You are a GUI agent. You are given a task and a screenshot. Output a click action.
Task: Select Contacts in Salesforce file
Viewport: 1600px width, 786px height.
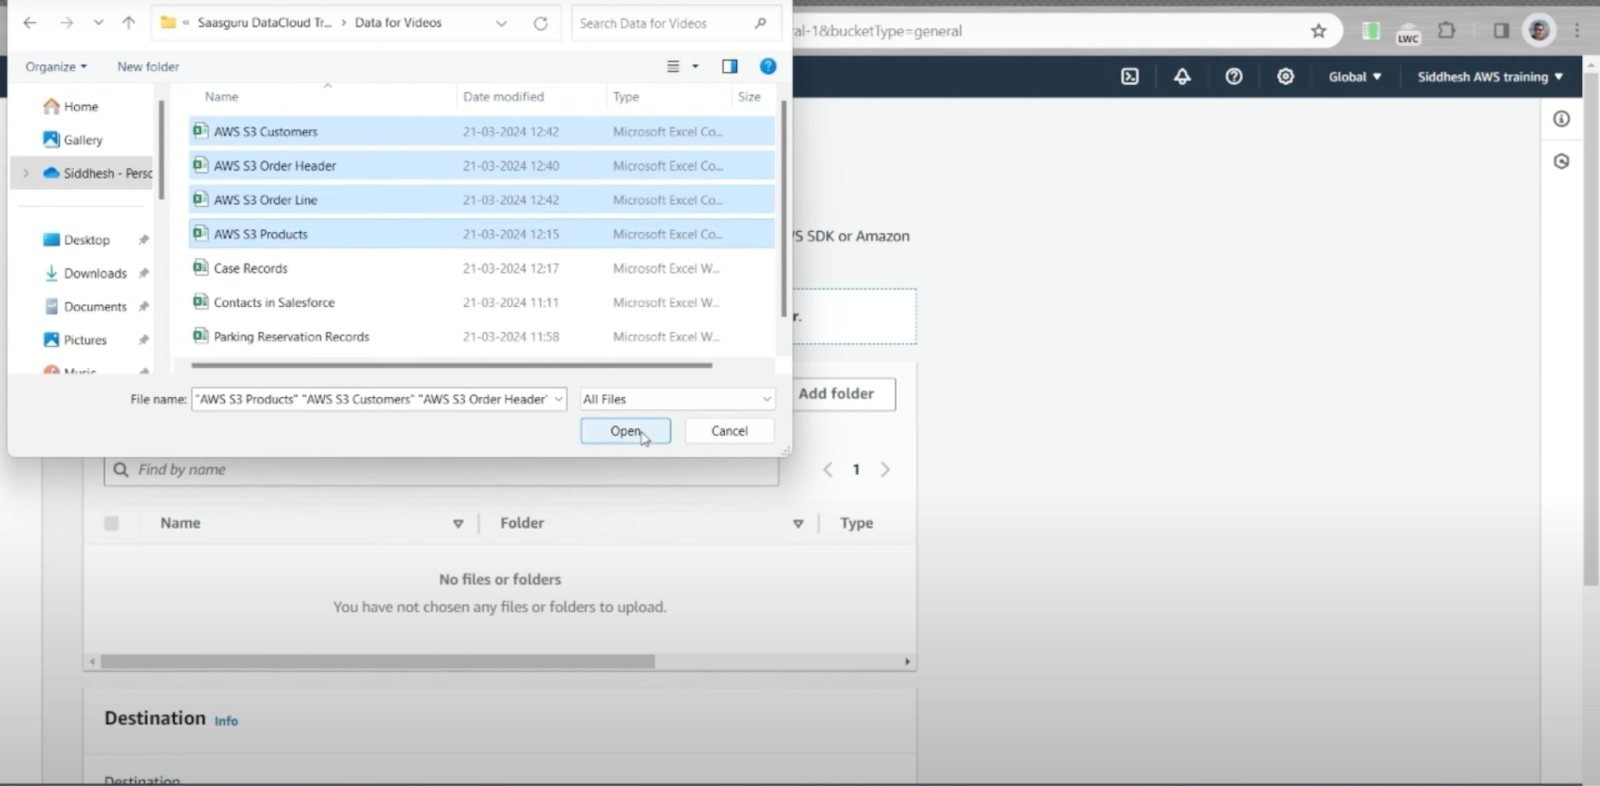point(481,302)
